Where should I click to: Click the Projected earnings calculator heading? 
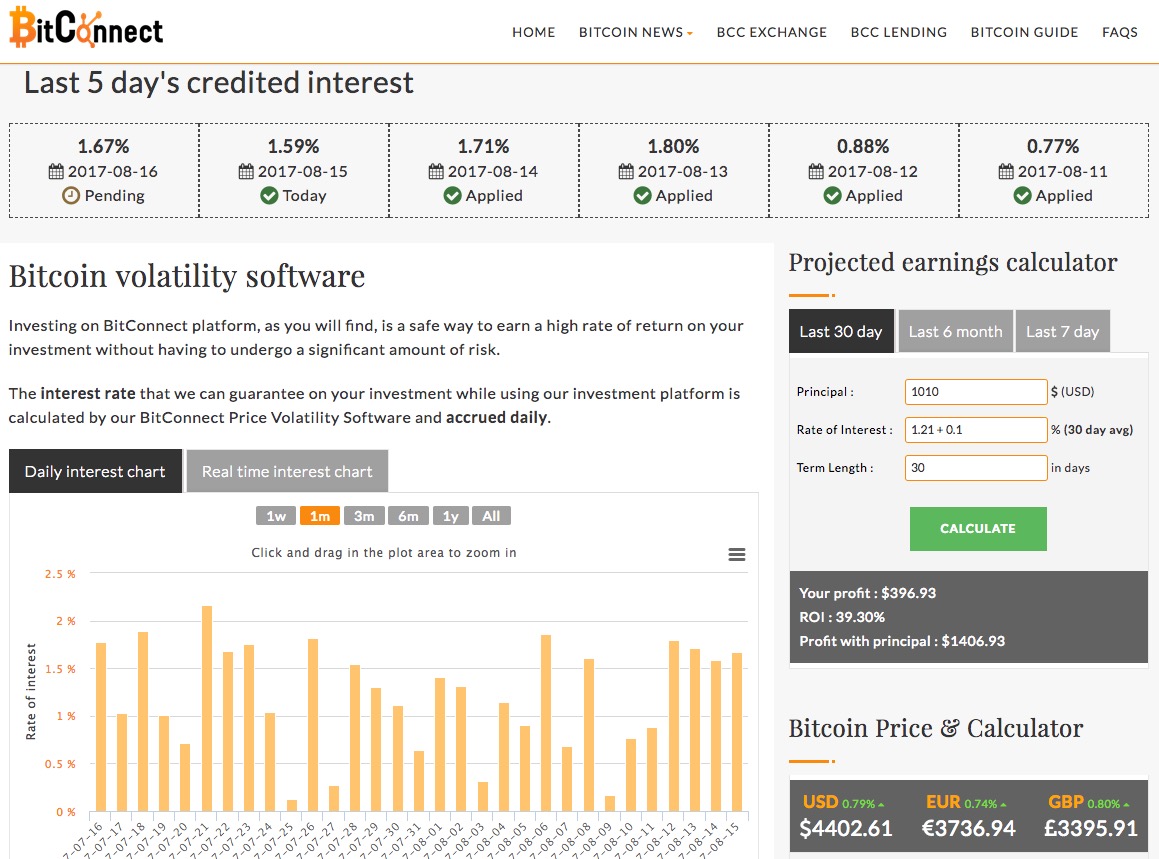(x=953, y=262)
